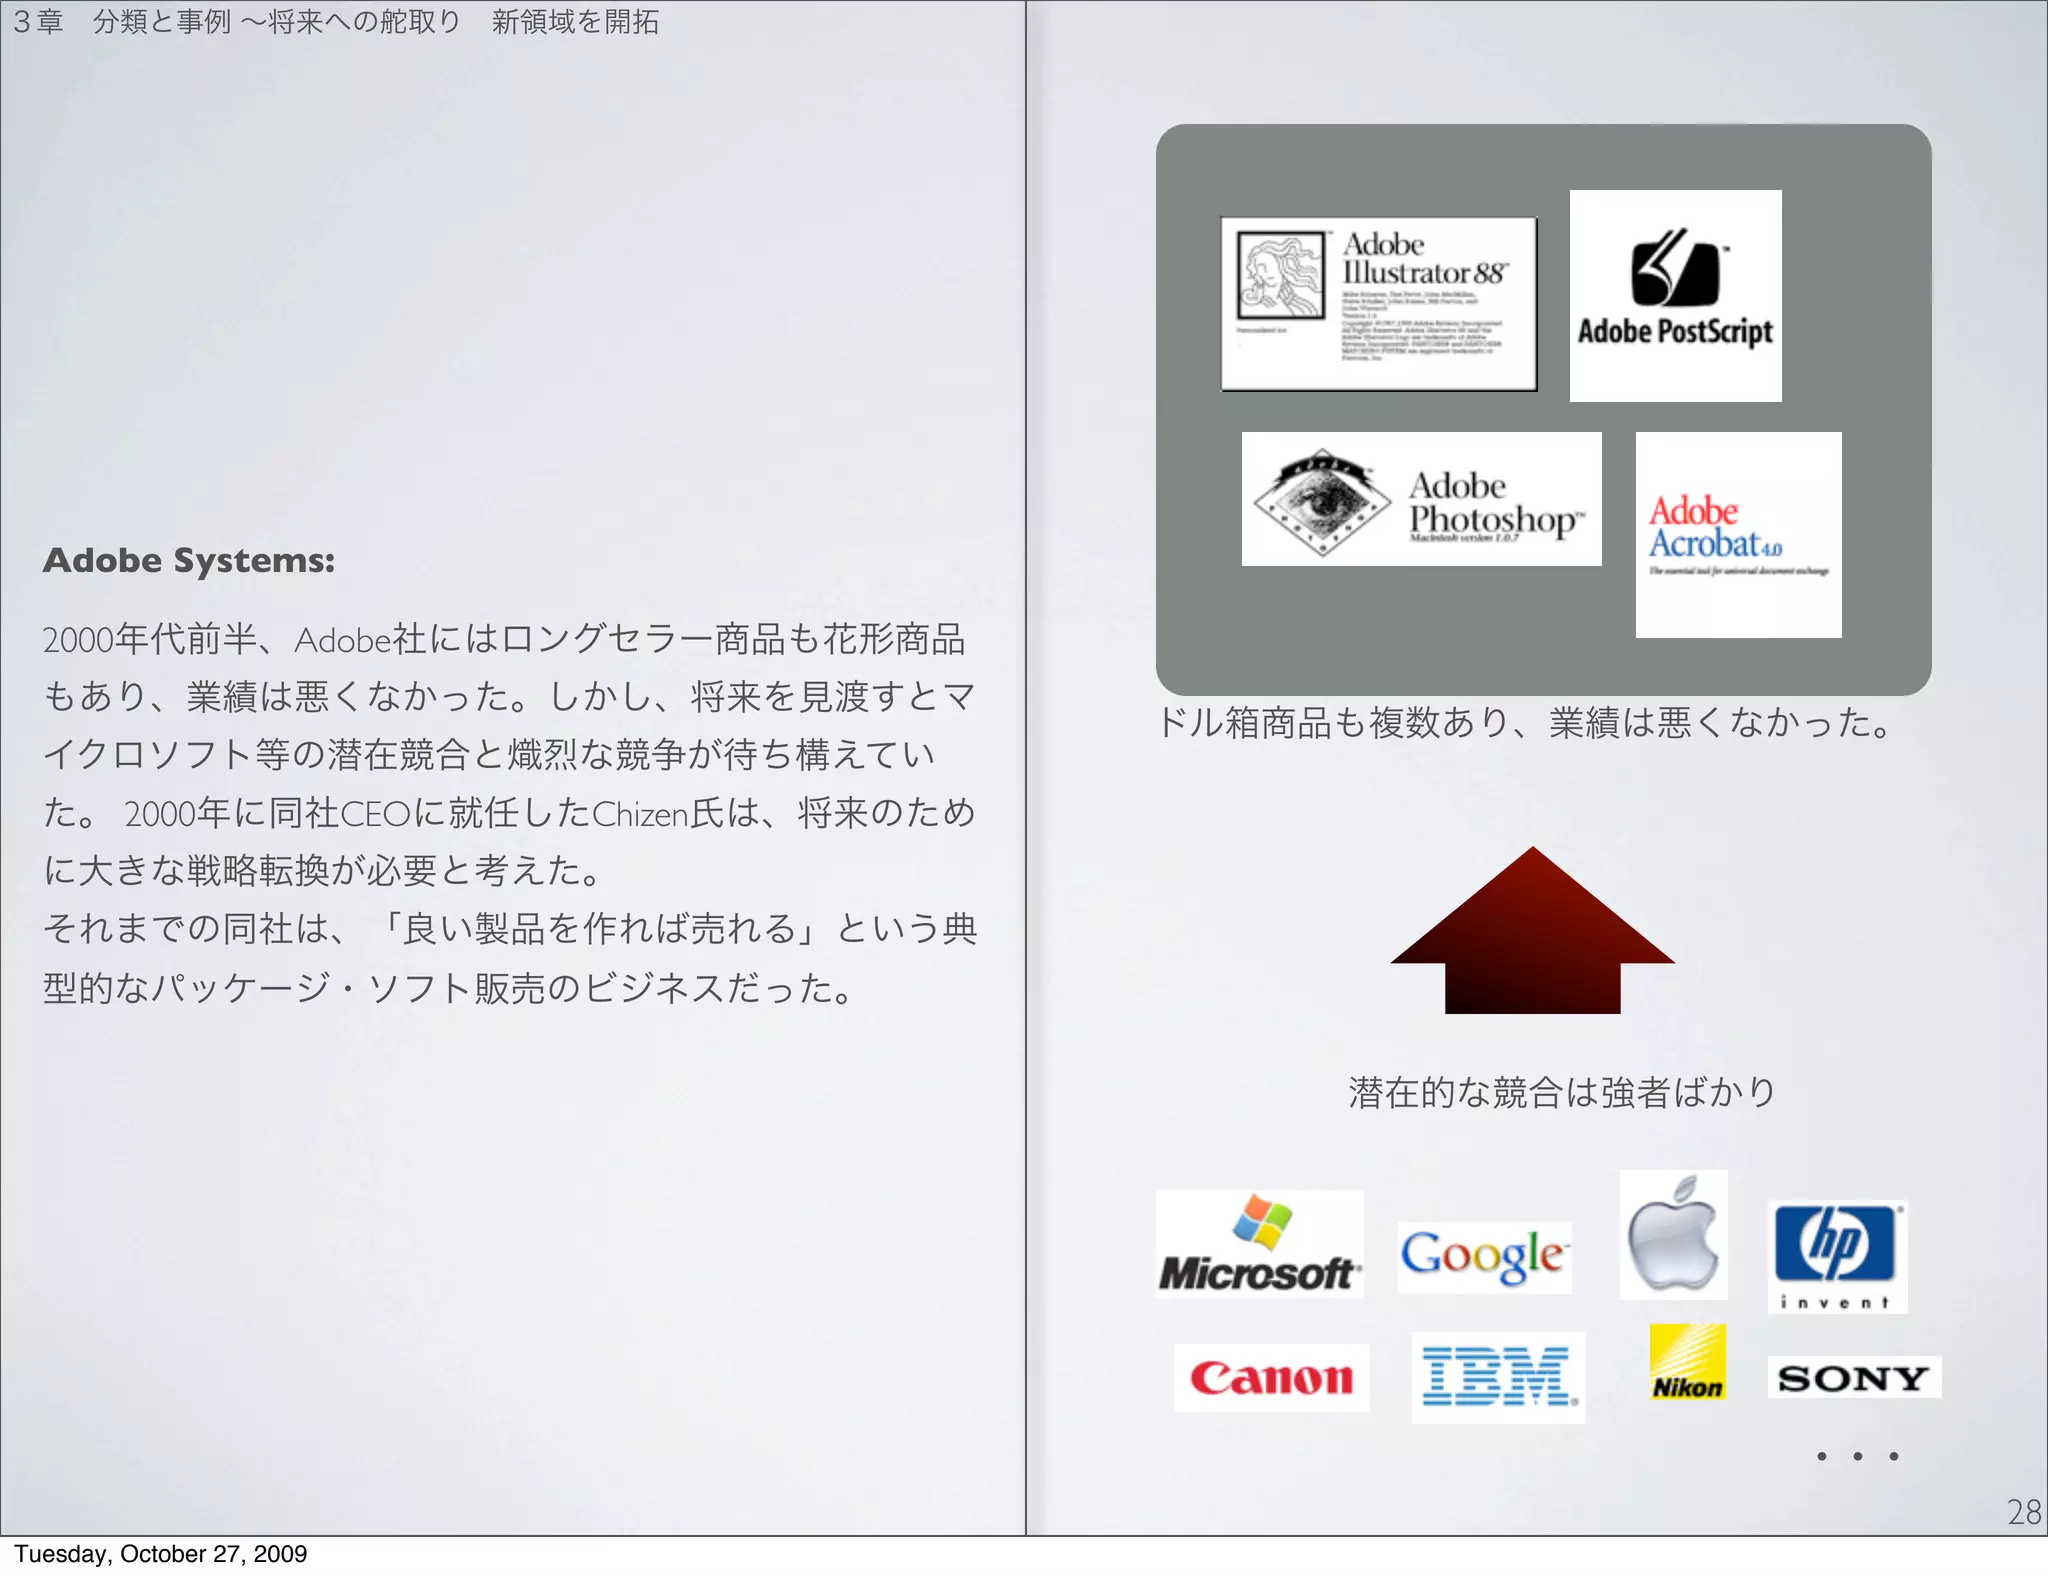2048x1576 pixels.
Task: Click the Microsoft logo
Action: tap(1259, 1244)
